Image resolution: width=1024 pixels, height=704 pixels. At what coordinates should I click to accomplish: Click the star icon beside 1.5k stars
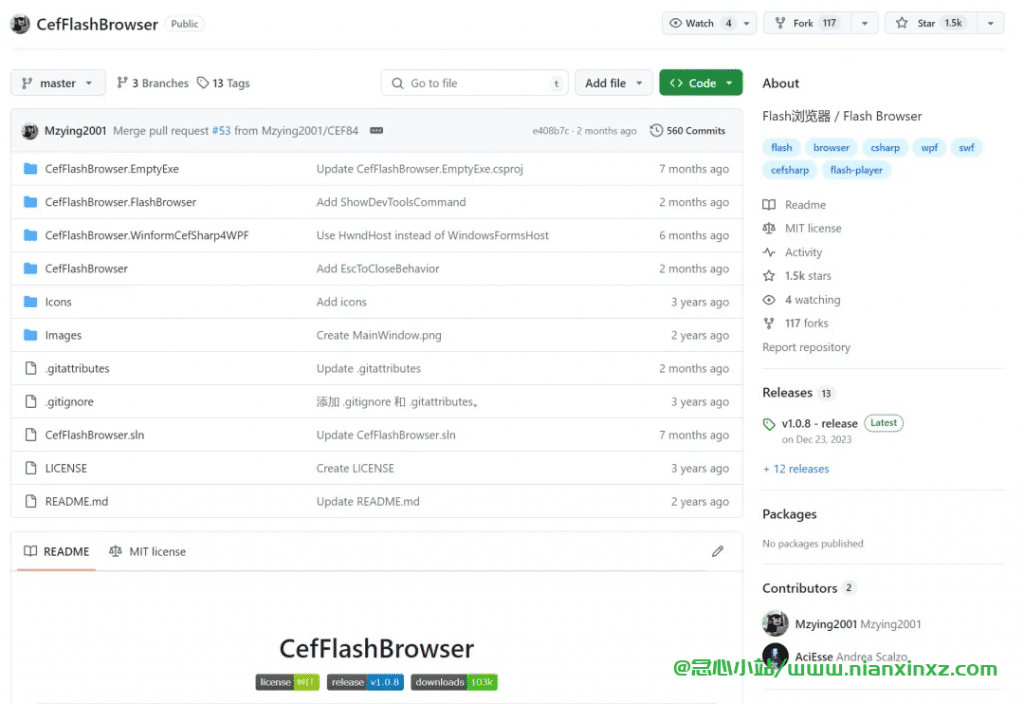coord(769,276)
